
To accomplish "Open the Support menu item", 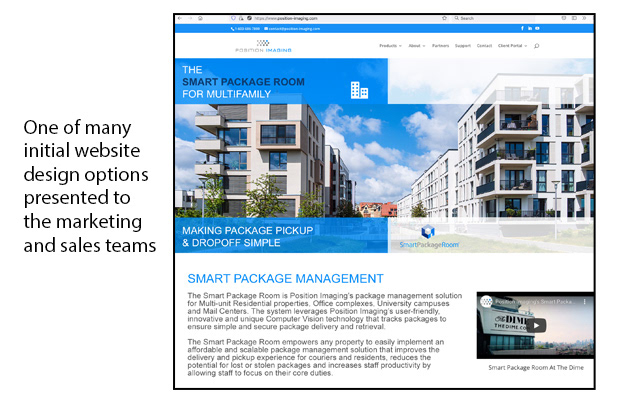I will coord(463,46).
